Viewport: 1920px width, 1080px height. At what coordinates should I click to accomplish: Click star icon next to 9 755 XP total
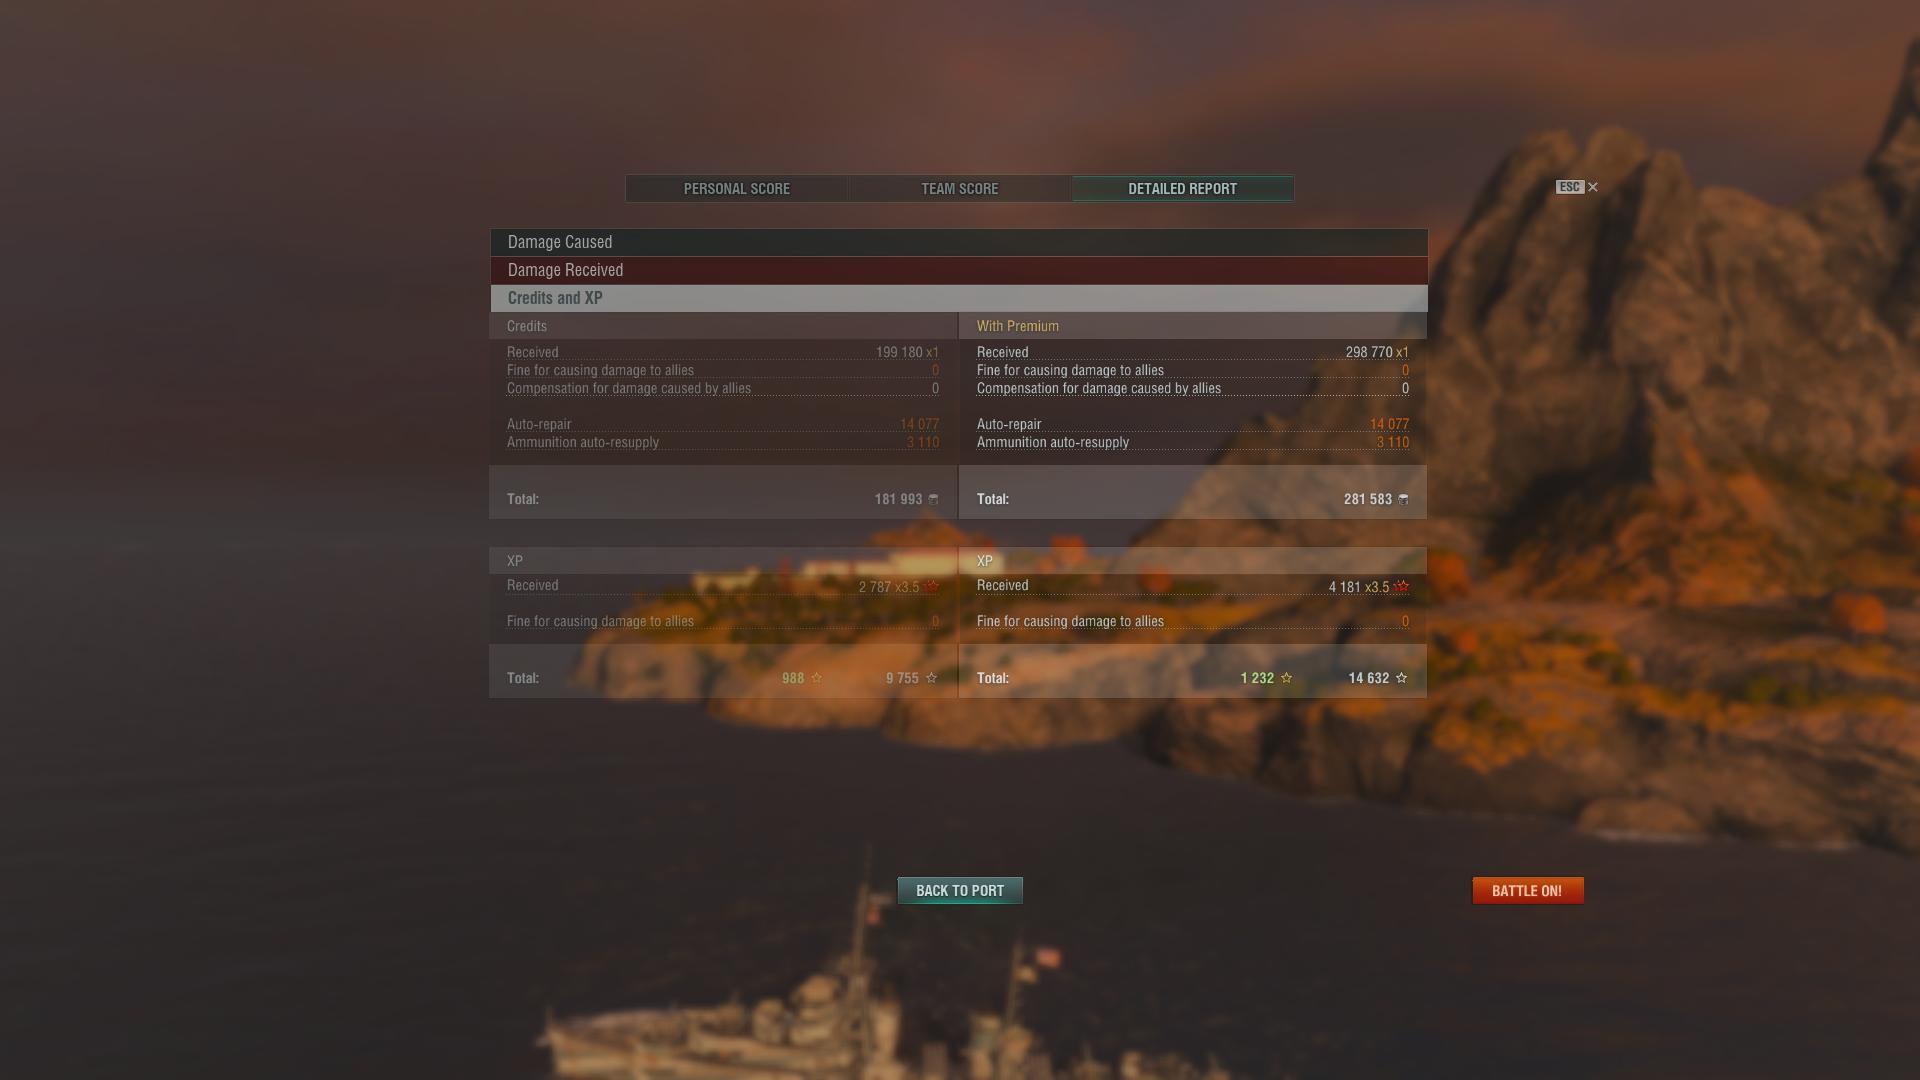click(x=931, y=678)
